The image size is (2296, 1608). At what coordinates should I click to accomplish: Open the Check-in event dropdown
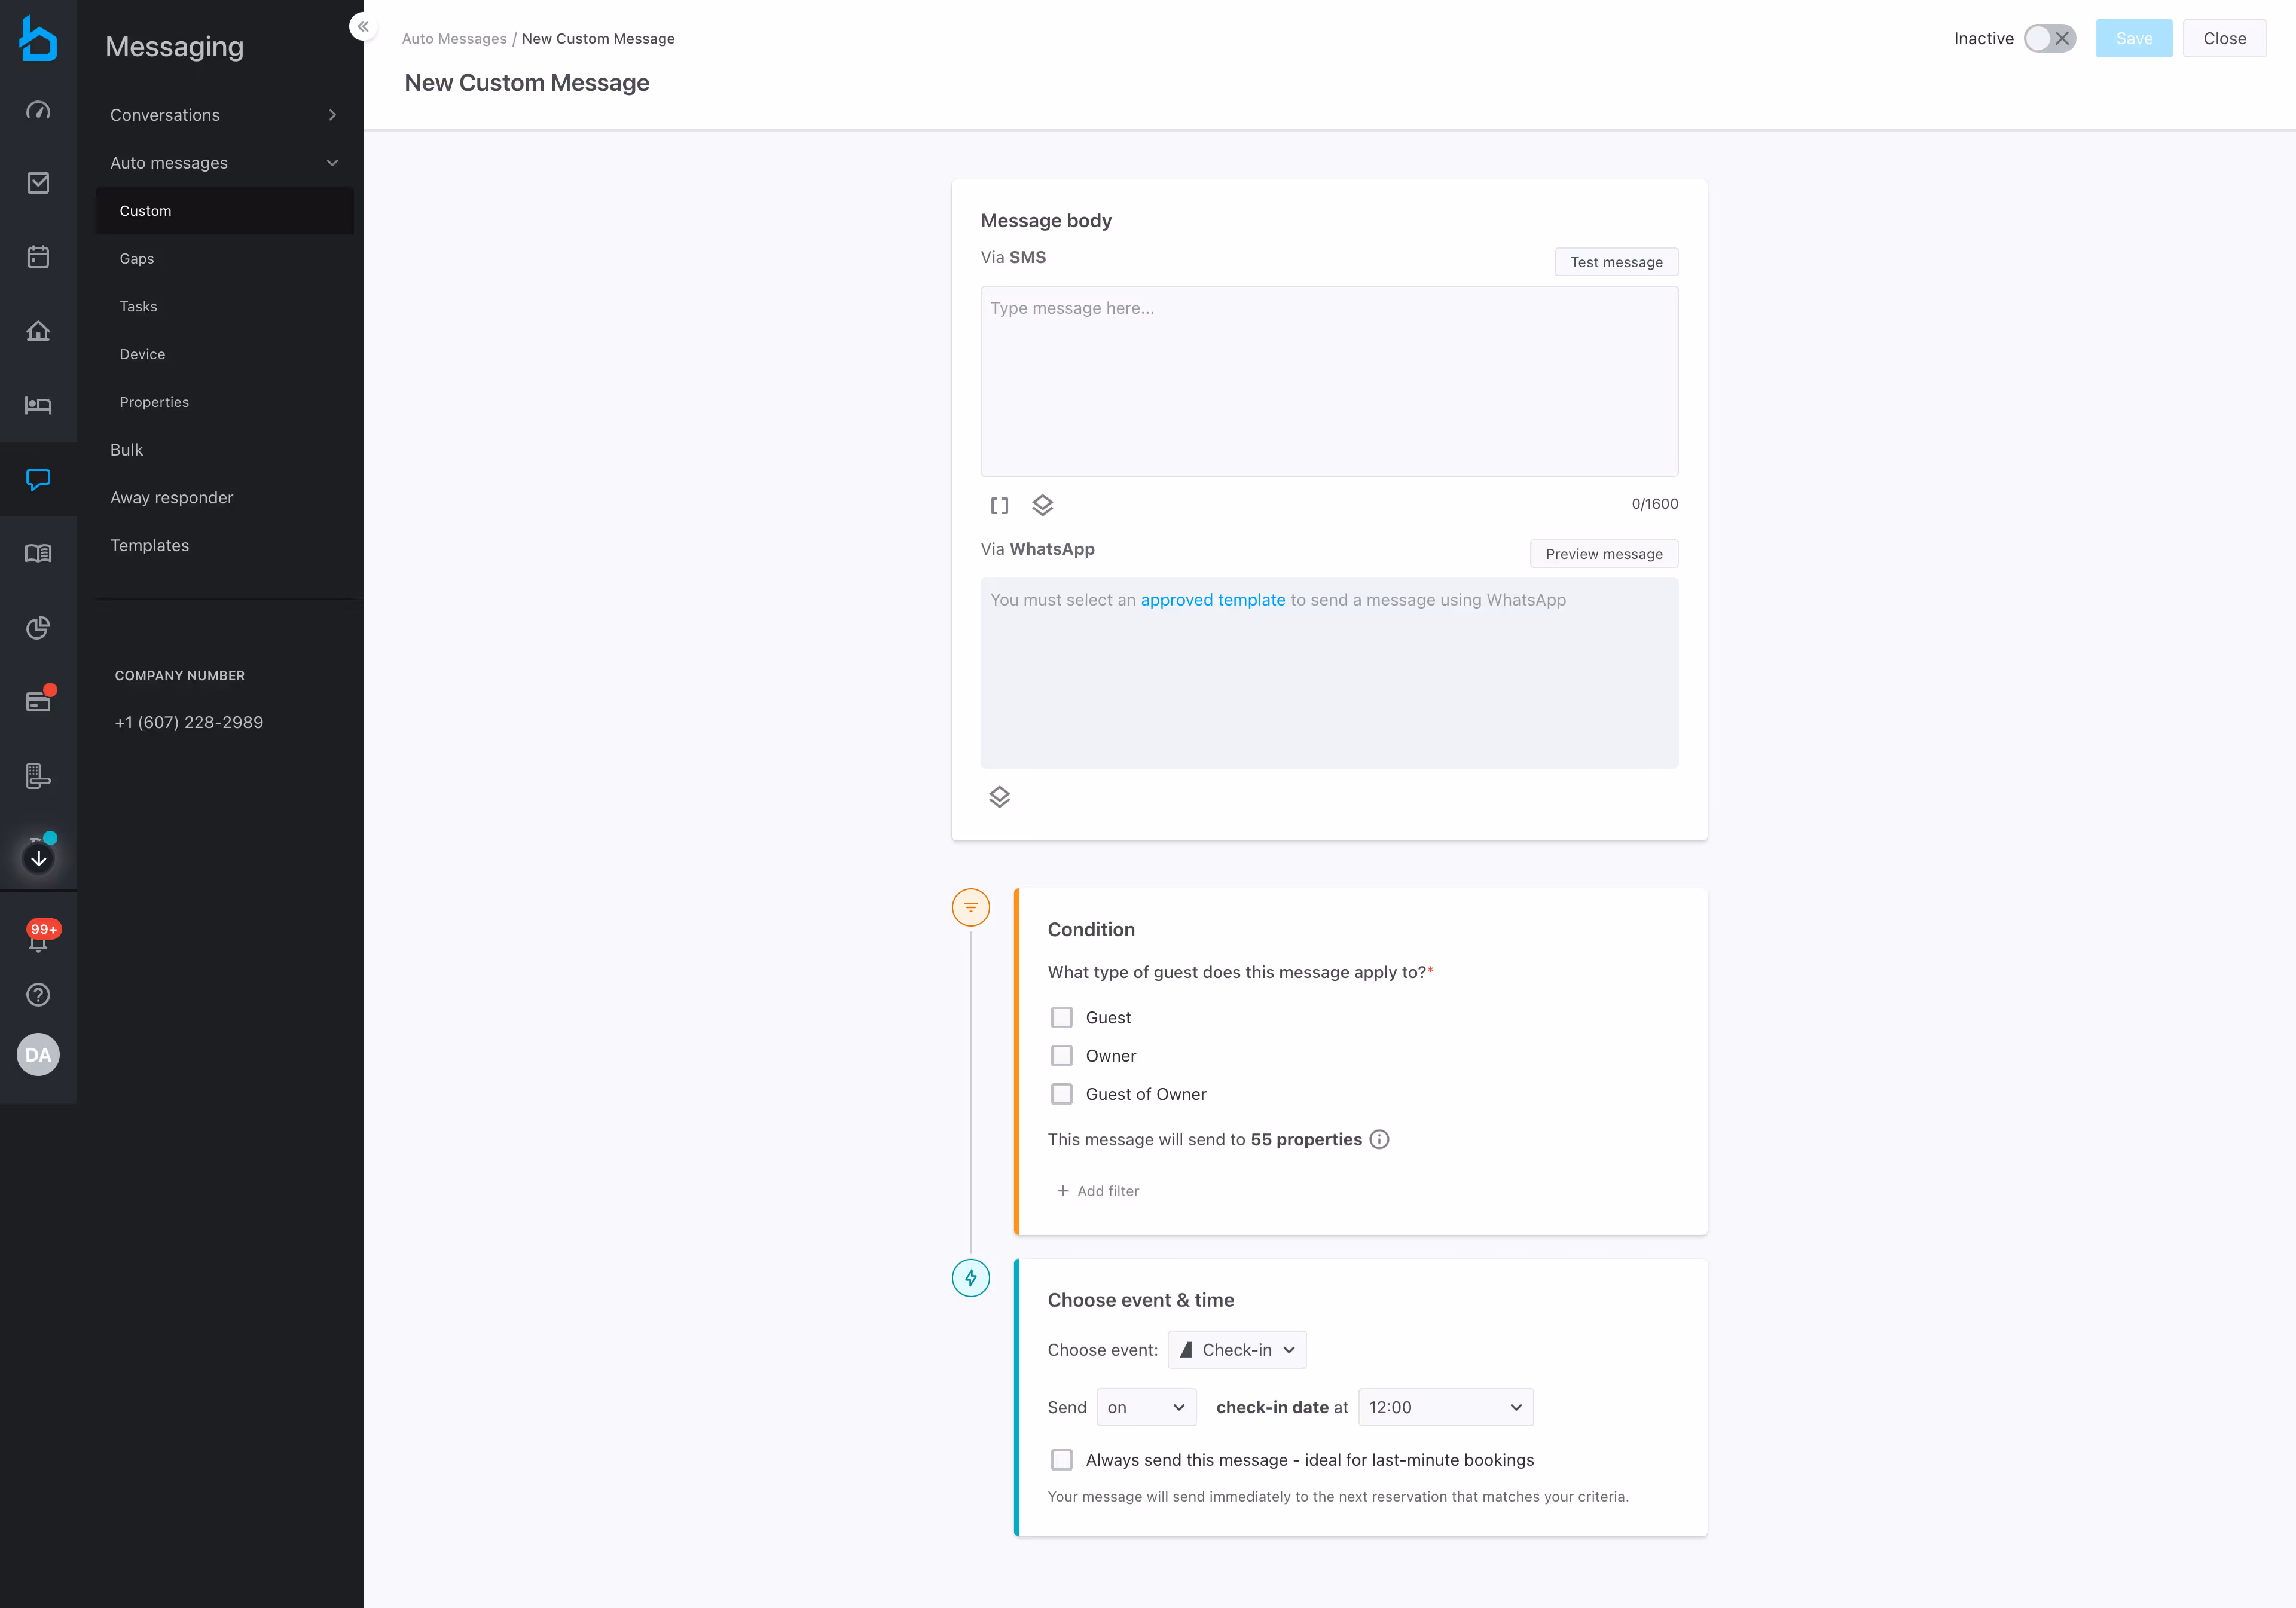click(x=1236, y=1350)
